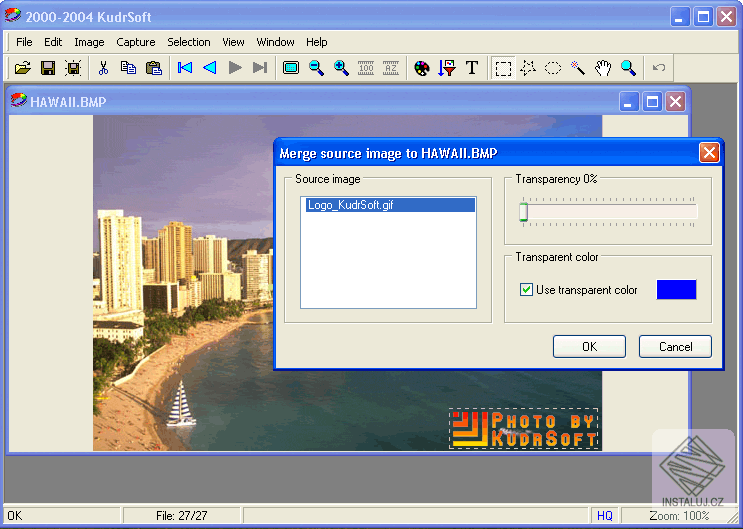Jump to first image in folder
The image size is (743, 529).
[x=184, y=68]
